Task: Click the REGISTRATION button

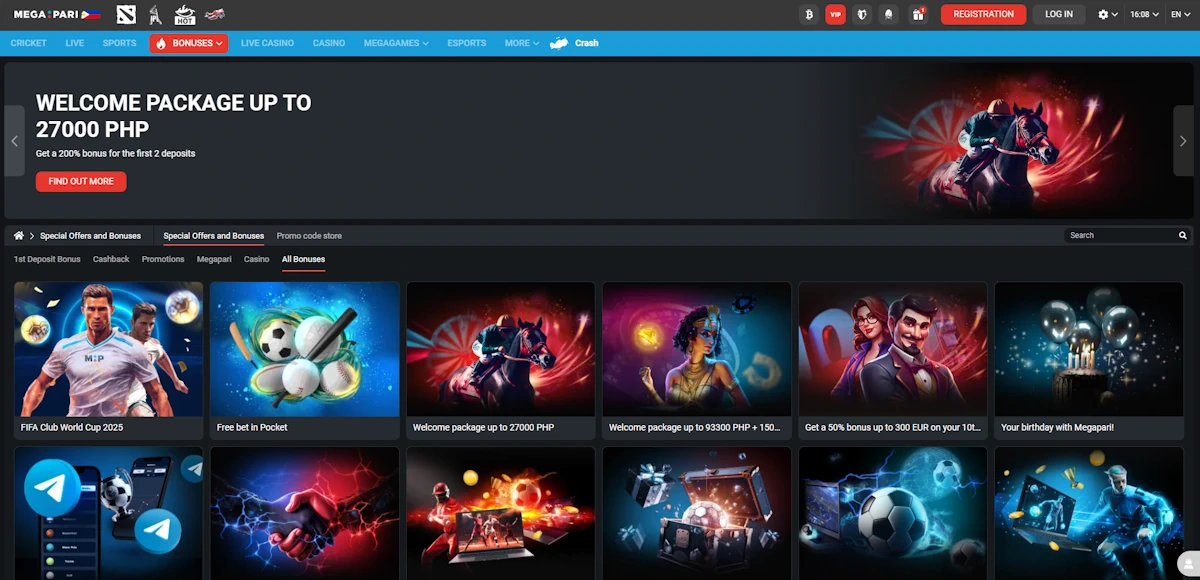Action: (983, 14)
